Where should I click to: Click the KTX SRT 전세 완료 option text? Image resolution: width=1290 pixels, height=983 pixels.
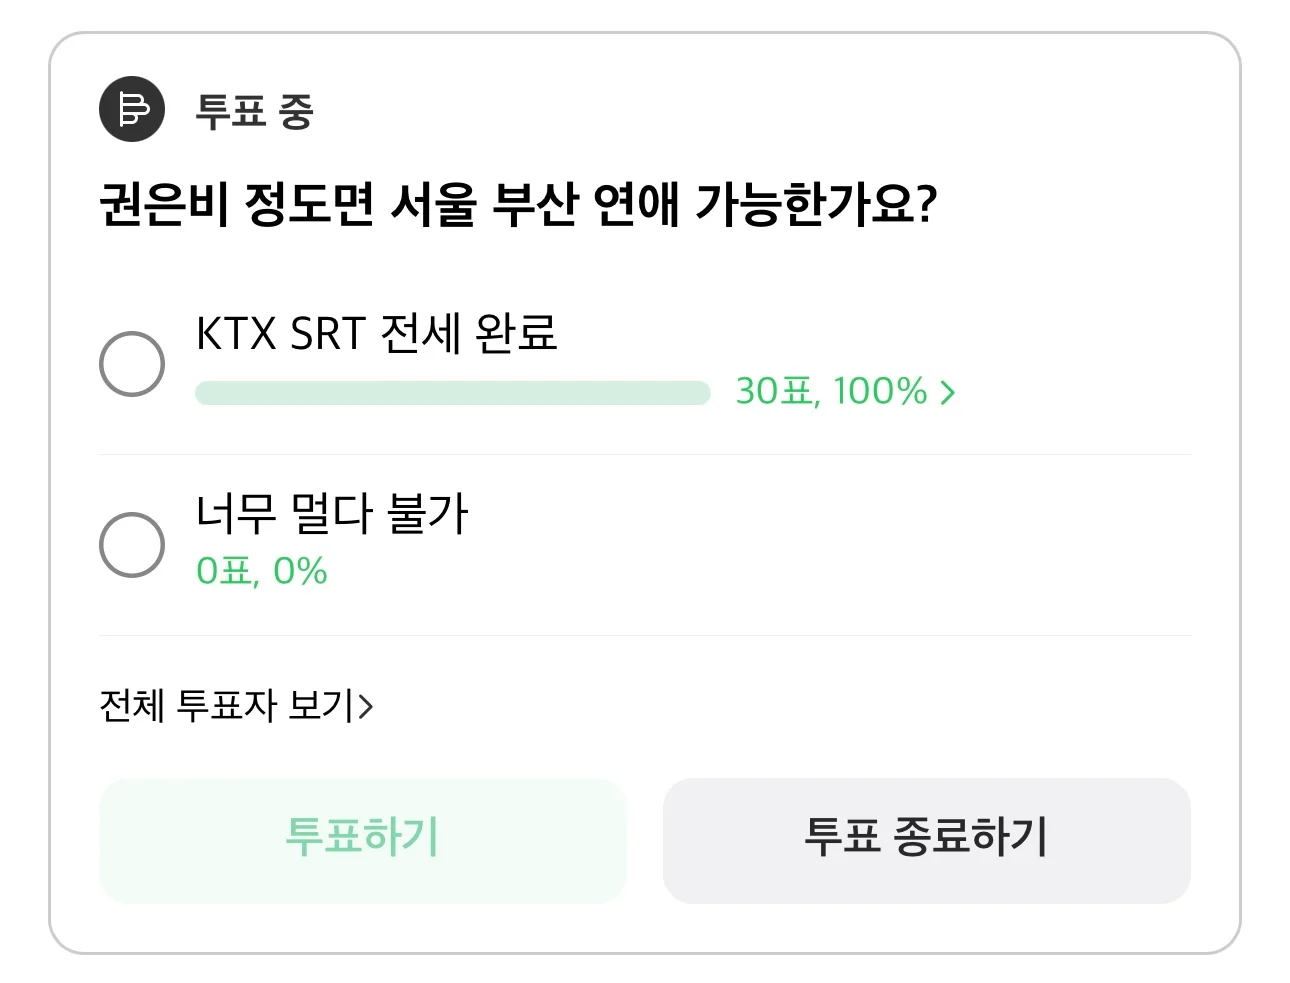click(x=376, y=333)
